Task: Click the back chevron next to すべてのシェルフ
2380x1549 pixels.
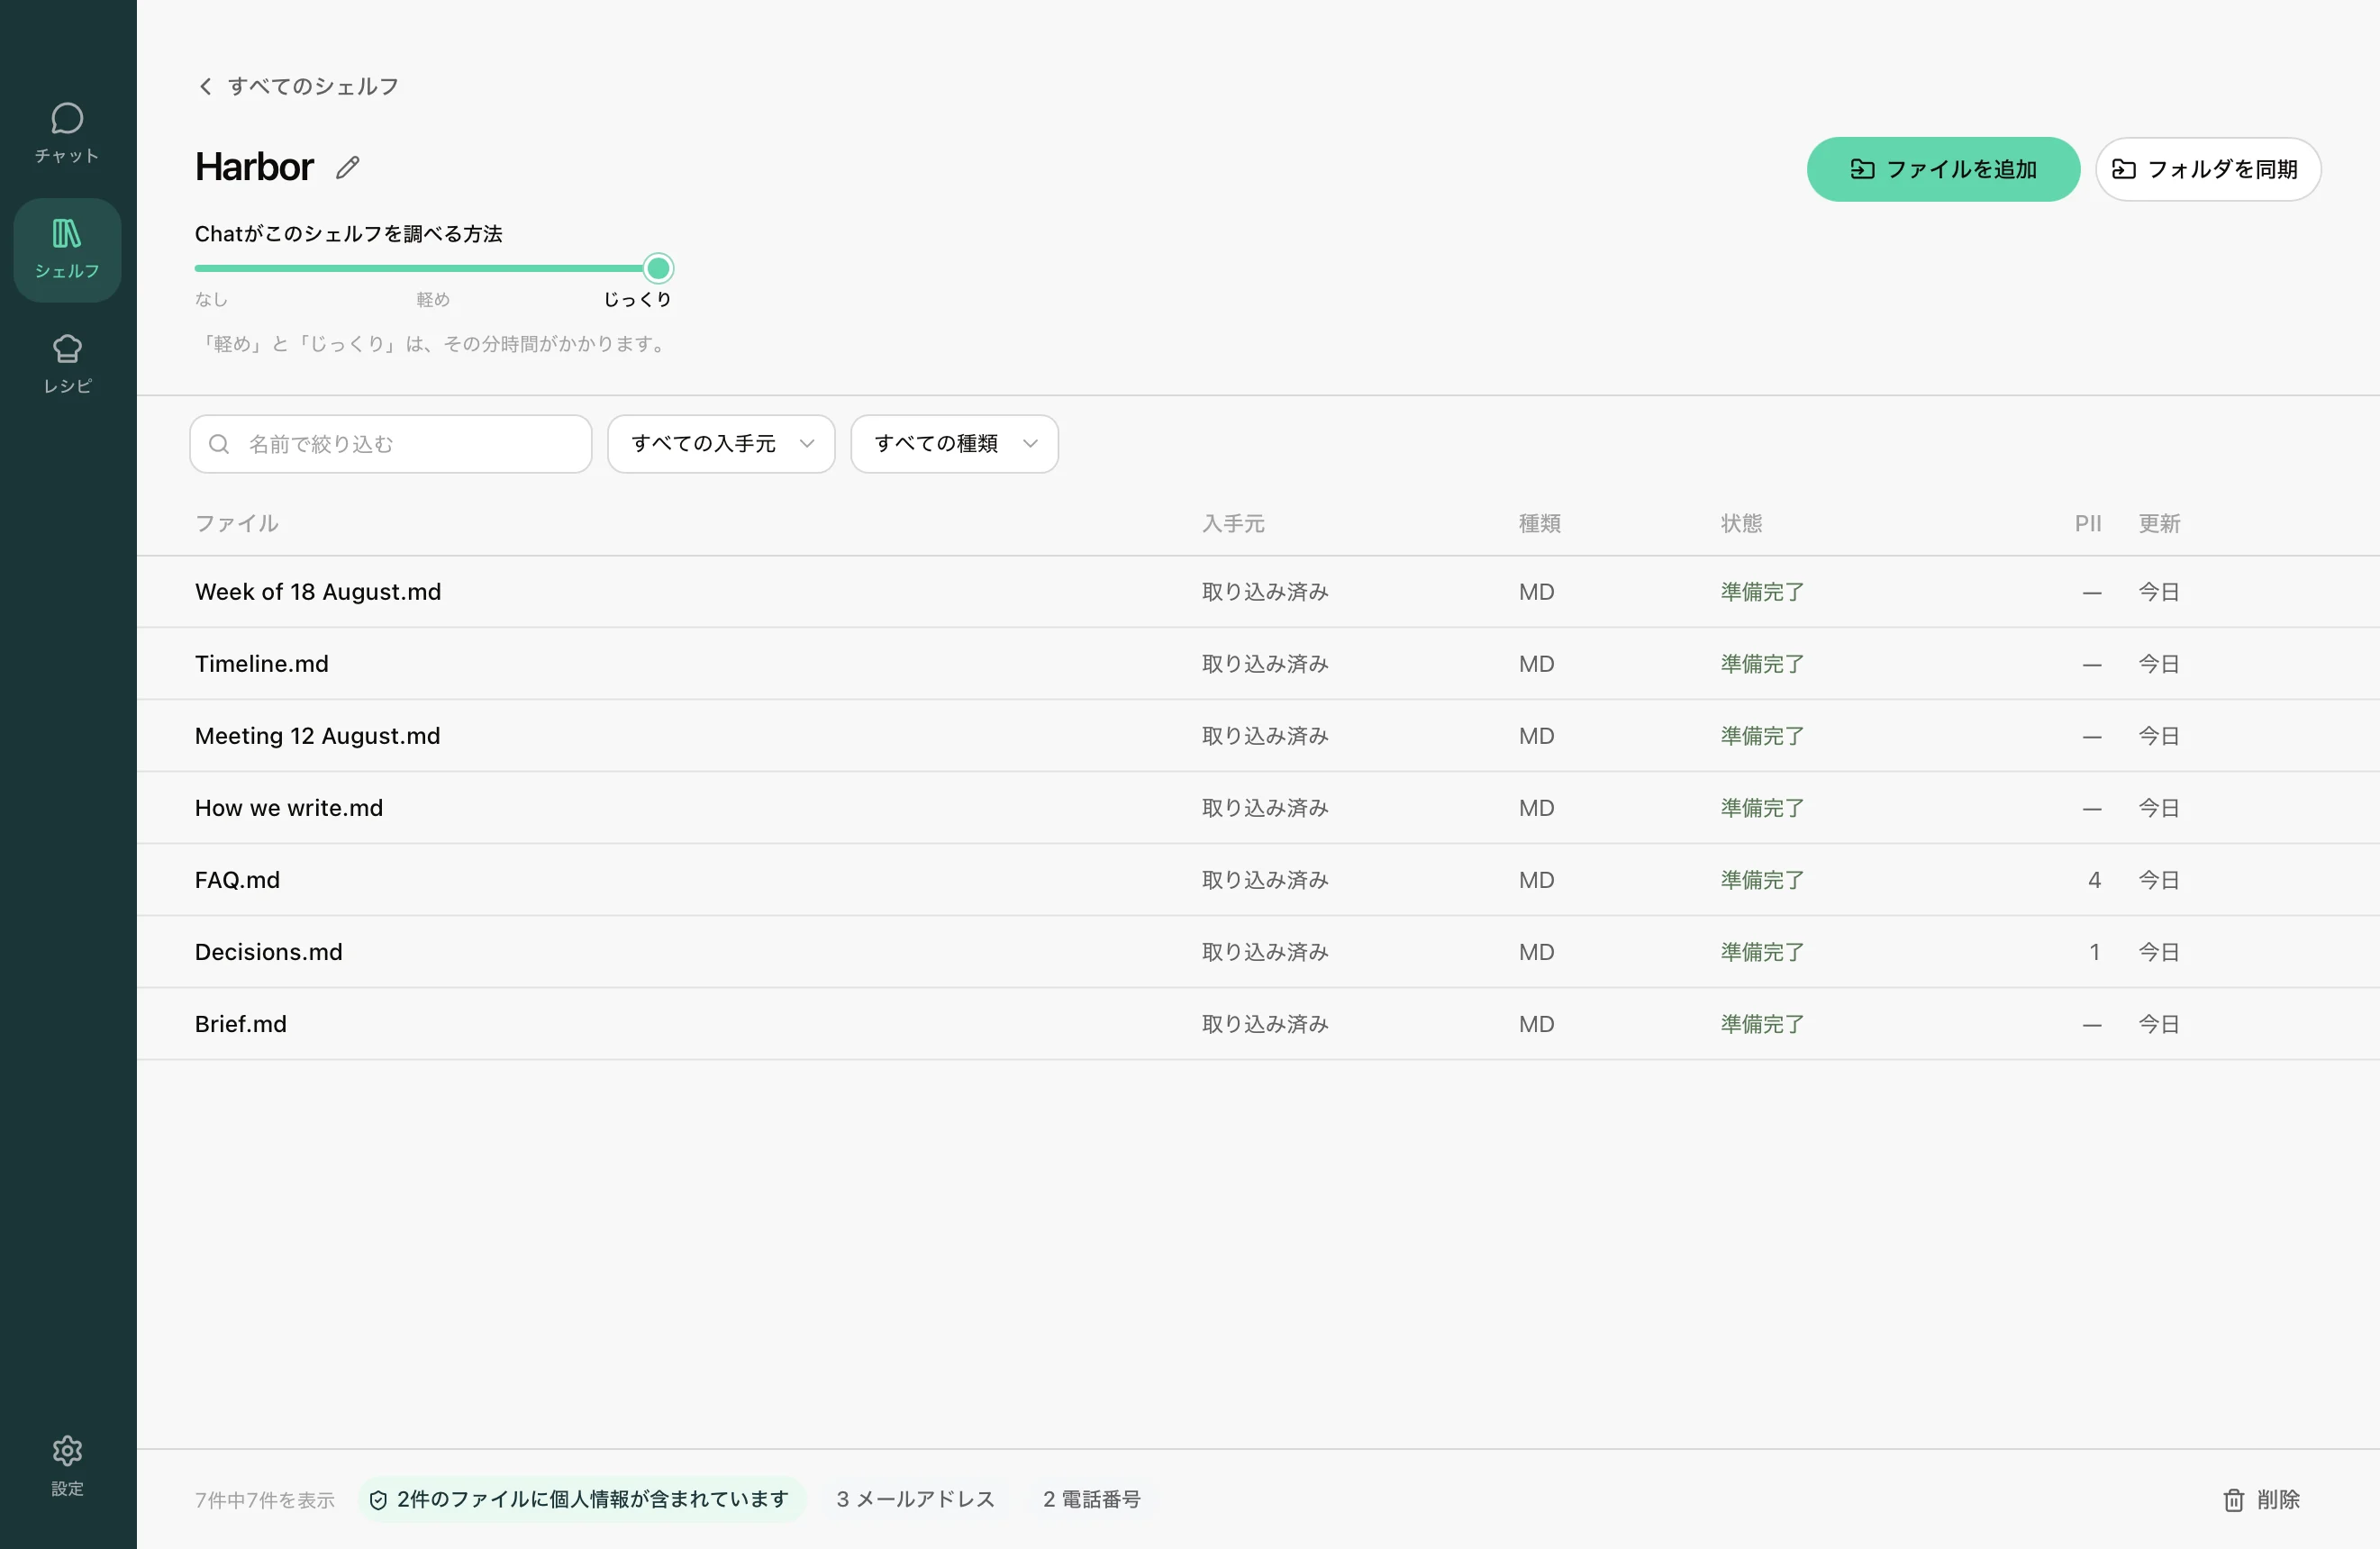Action: [x=205, y=86]
